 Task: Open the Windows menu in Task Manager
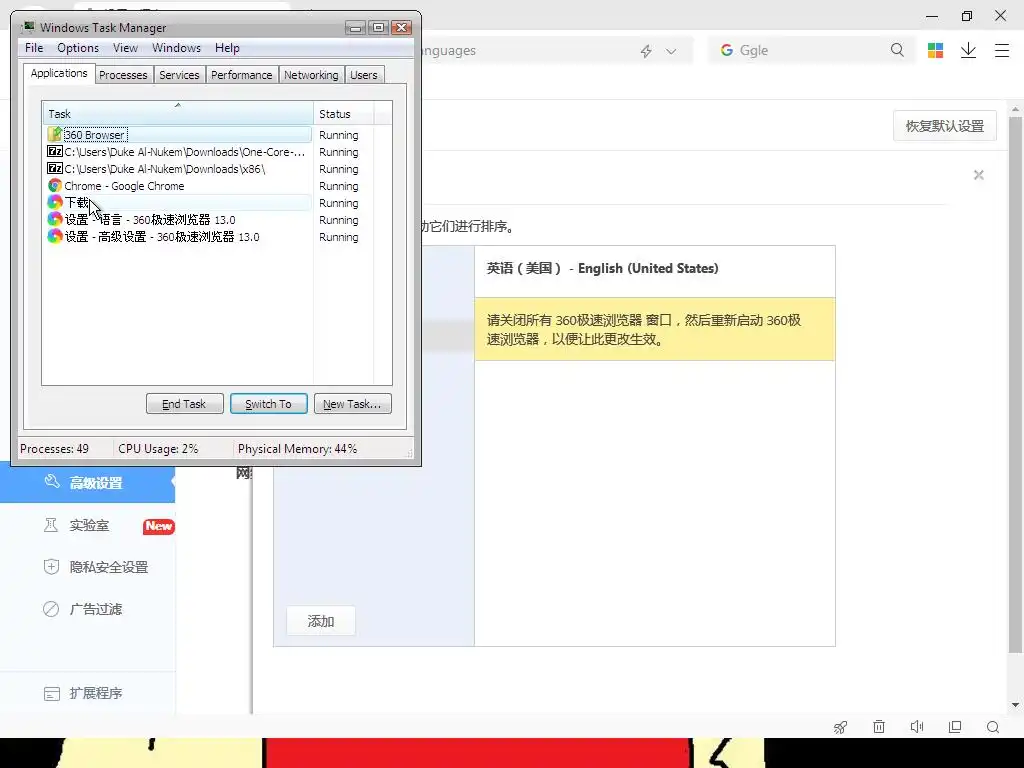pyautogui.click(x=176, y=48)
